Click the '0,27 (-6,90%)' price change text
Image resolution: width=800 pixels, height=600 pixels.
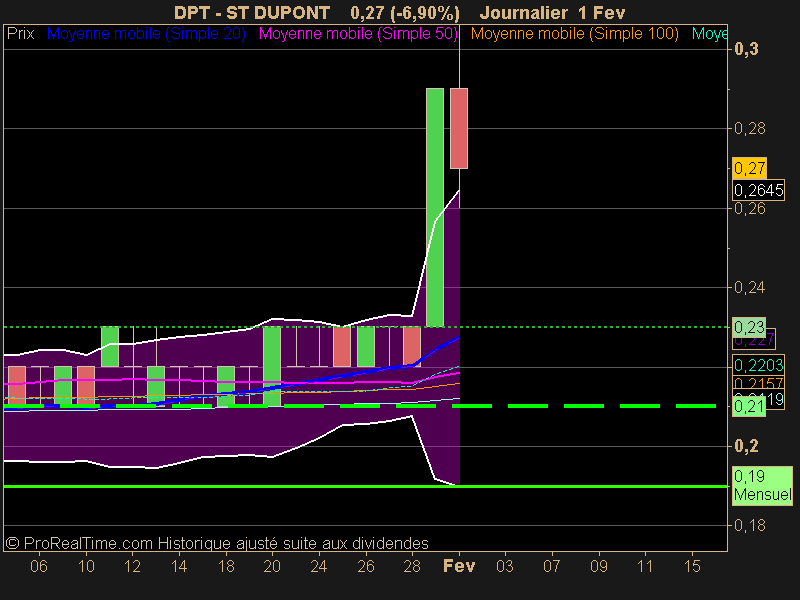pyautogui.click(x=405, y=13)
